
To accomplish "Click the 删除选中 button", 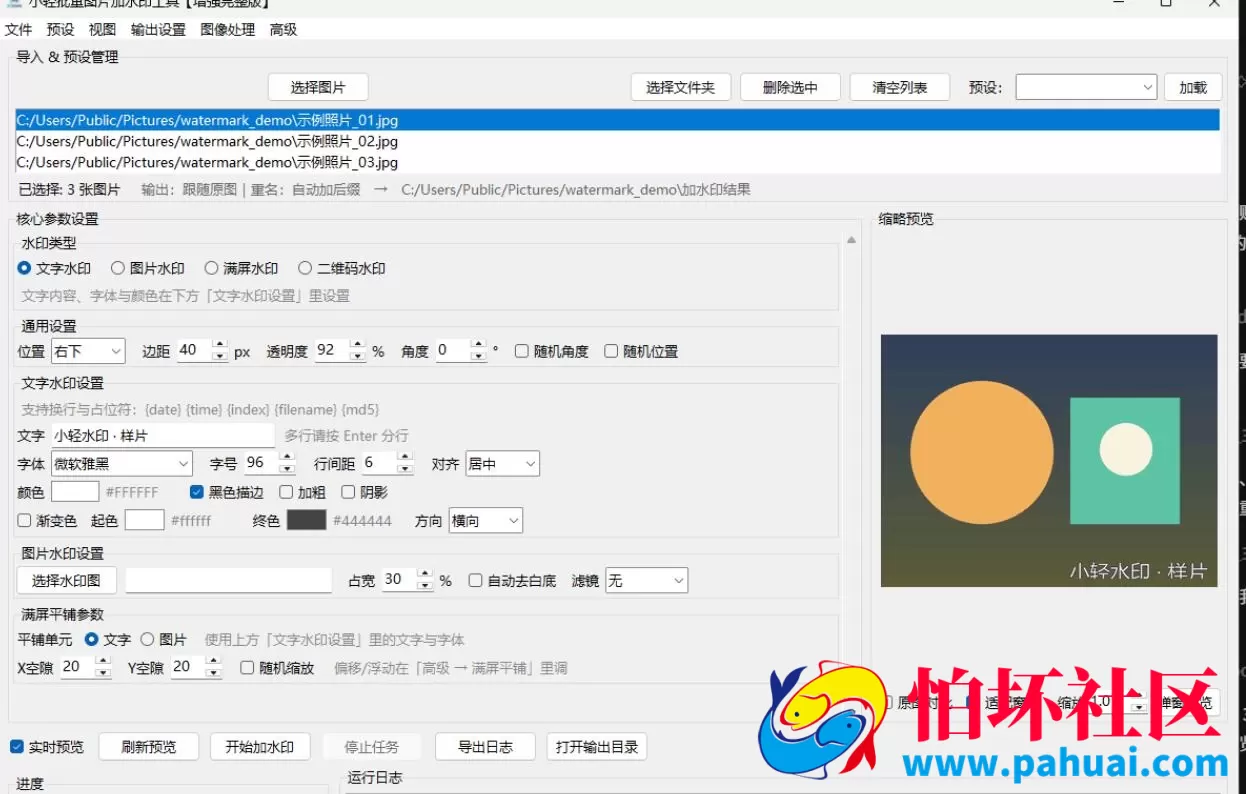I will (x=790, y=87).
